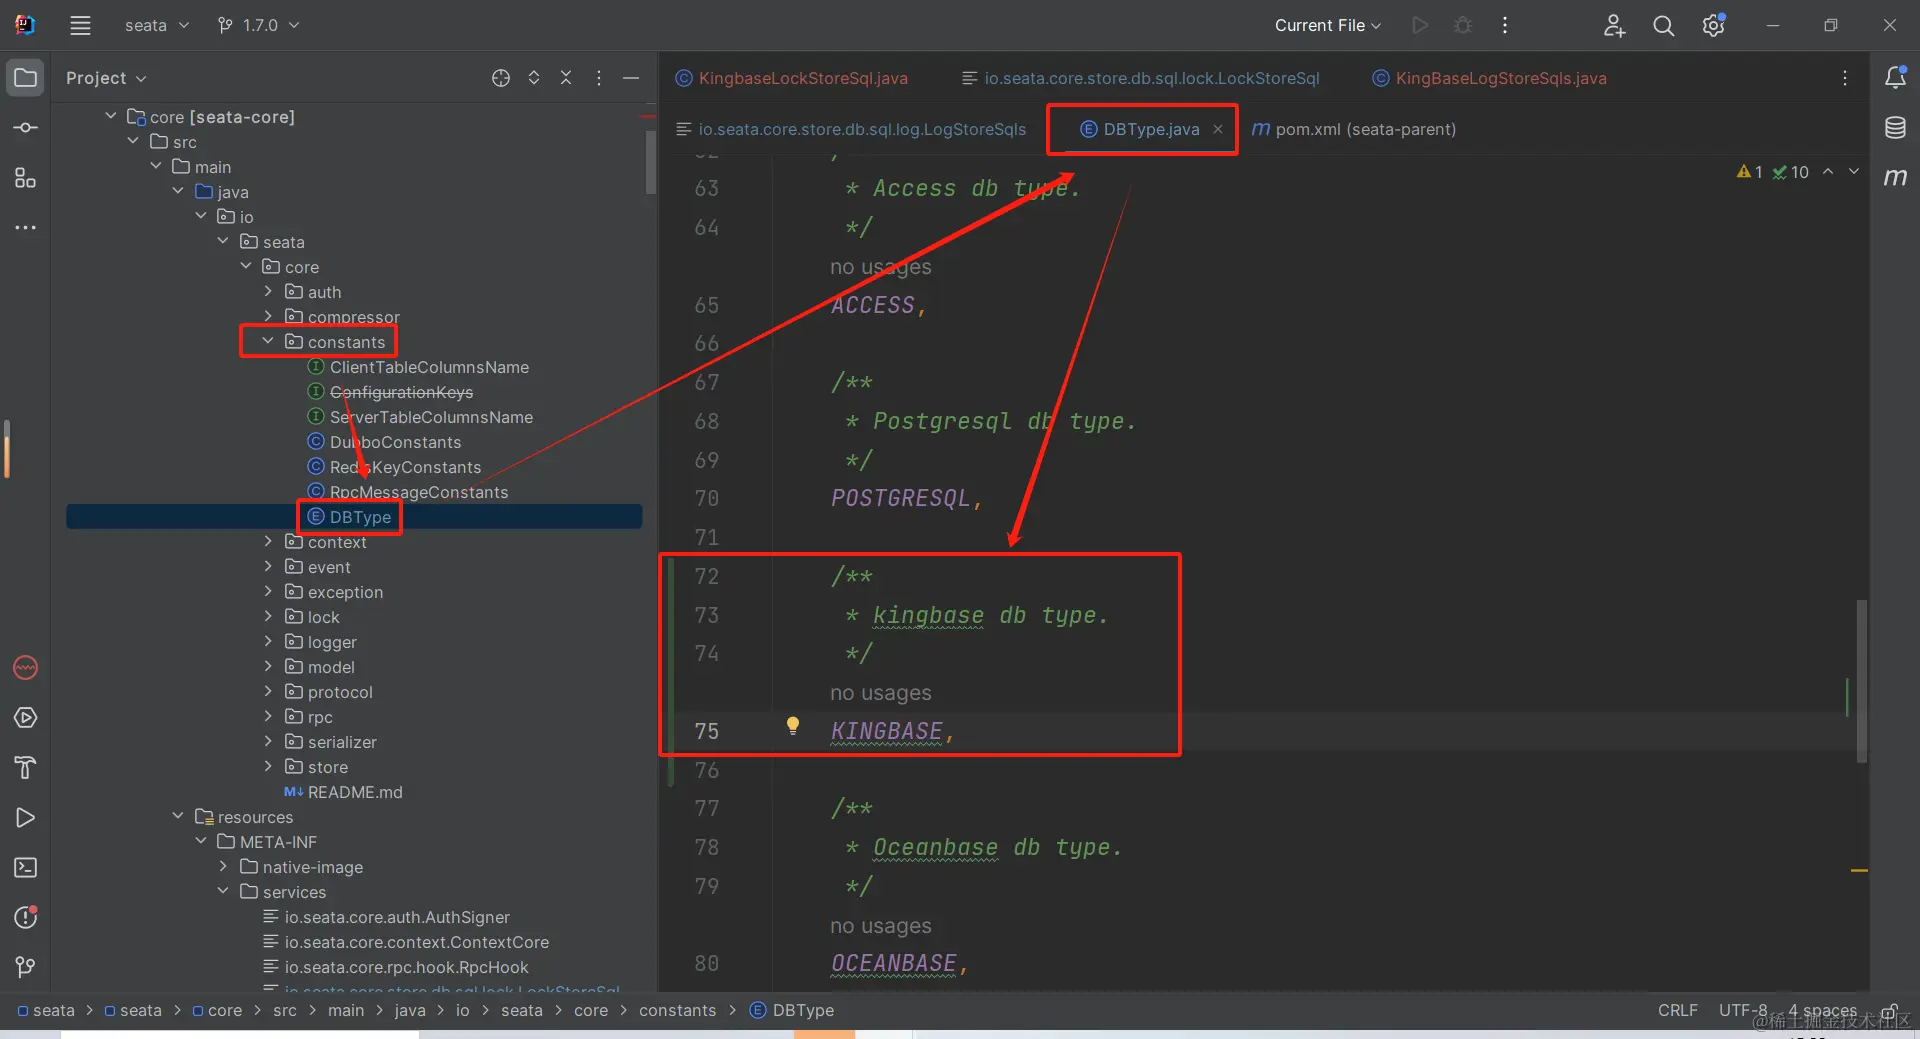Open the Problems tool window
Screen dimensions: 1920x1039
26,918
